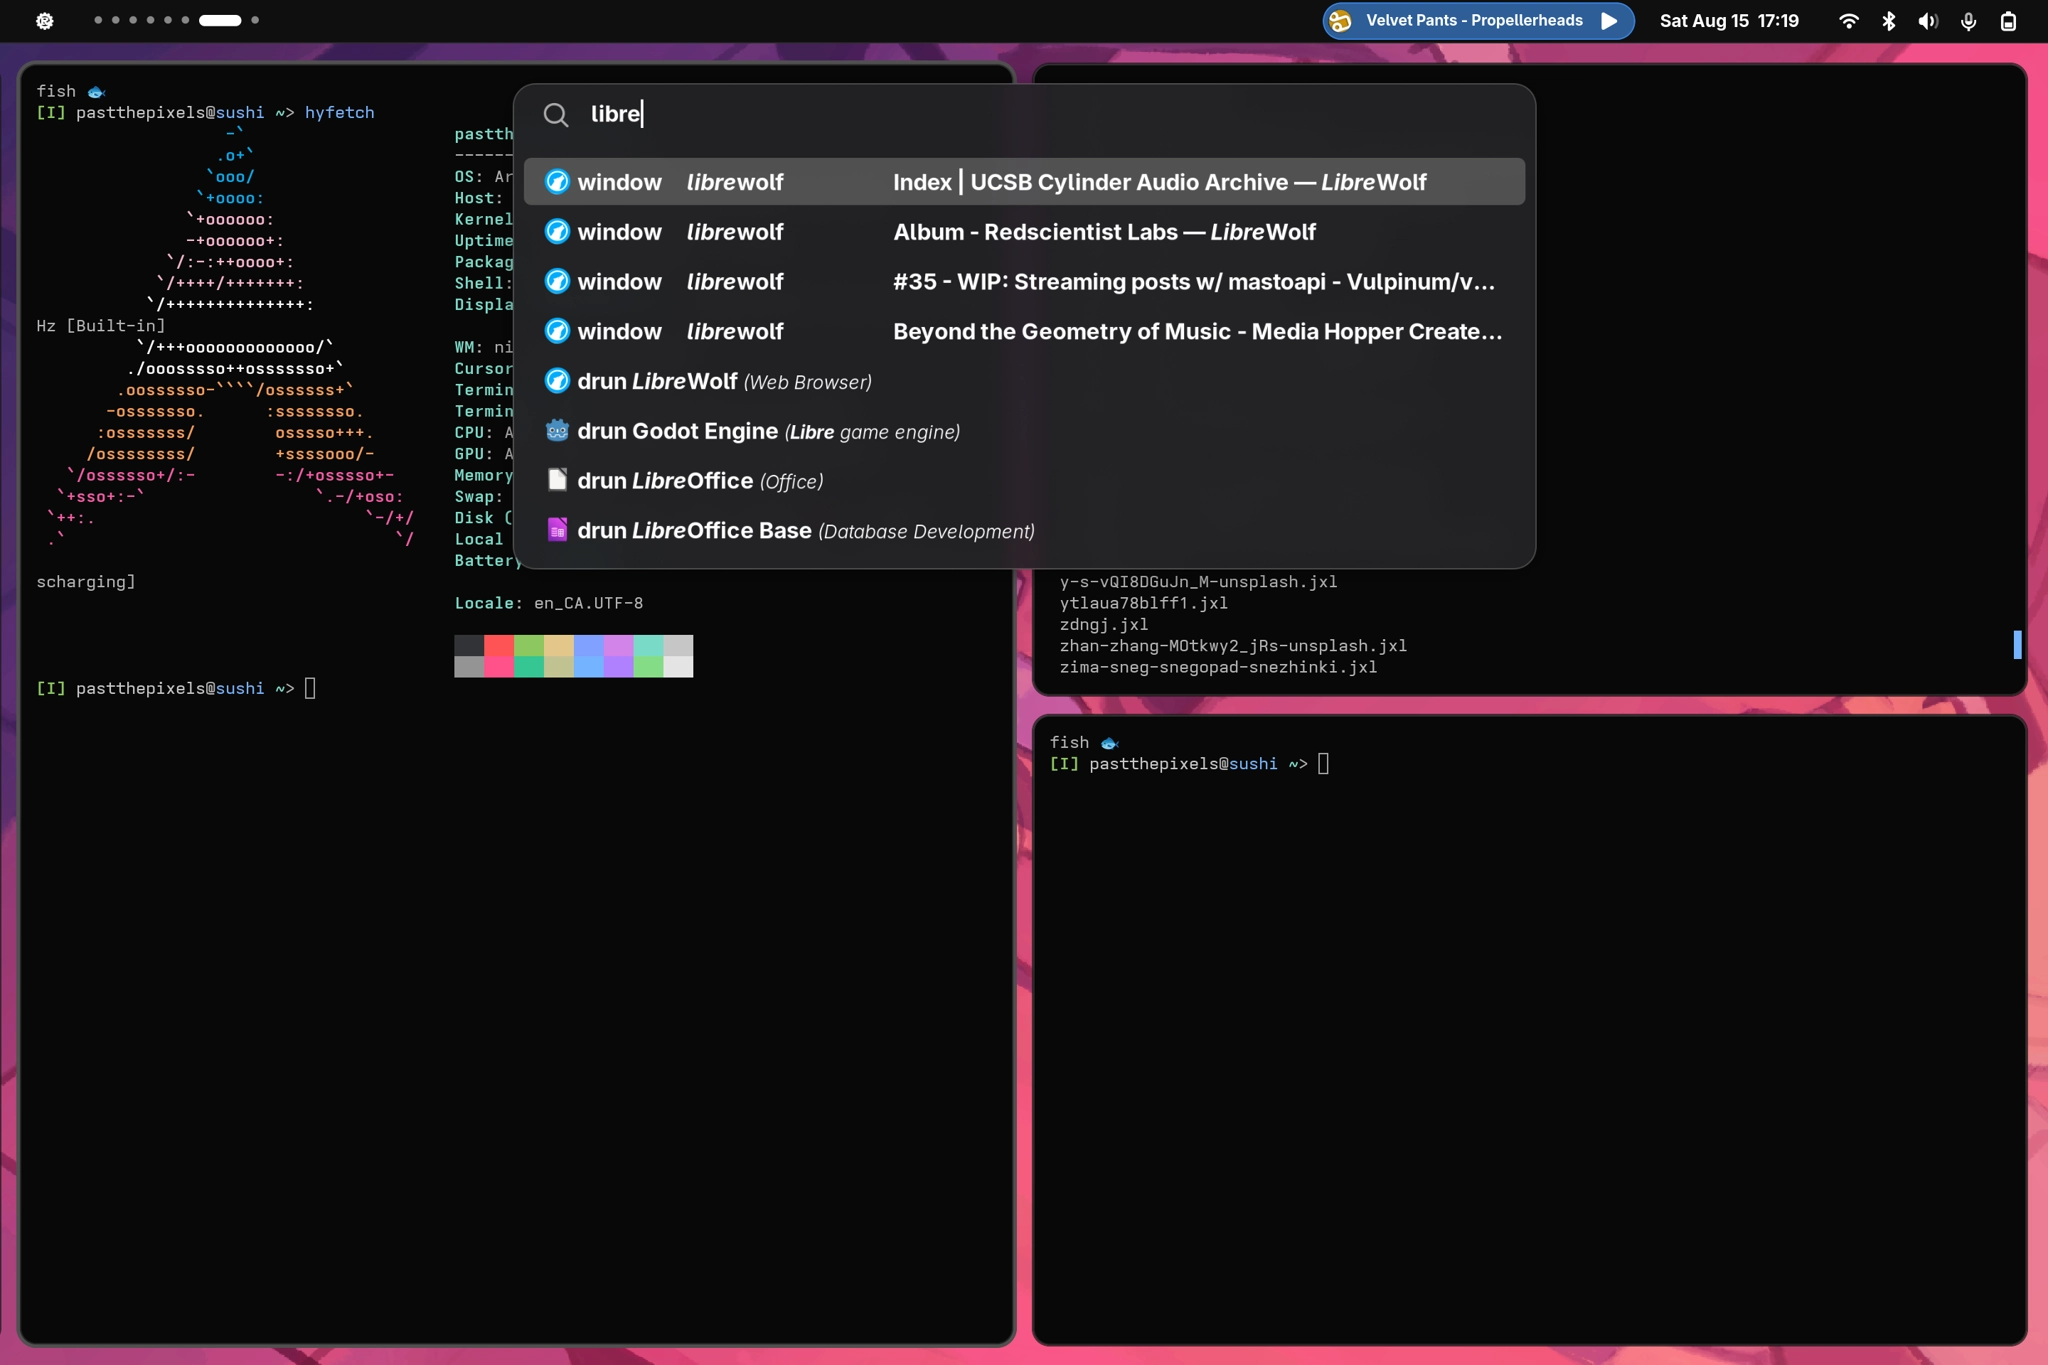2048x1365 pixels.
Task: Open the battery status icon
Action: coord(2008,21)
